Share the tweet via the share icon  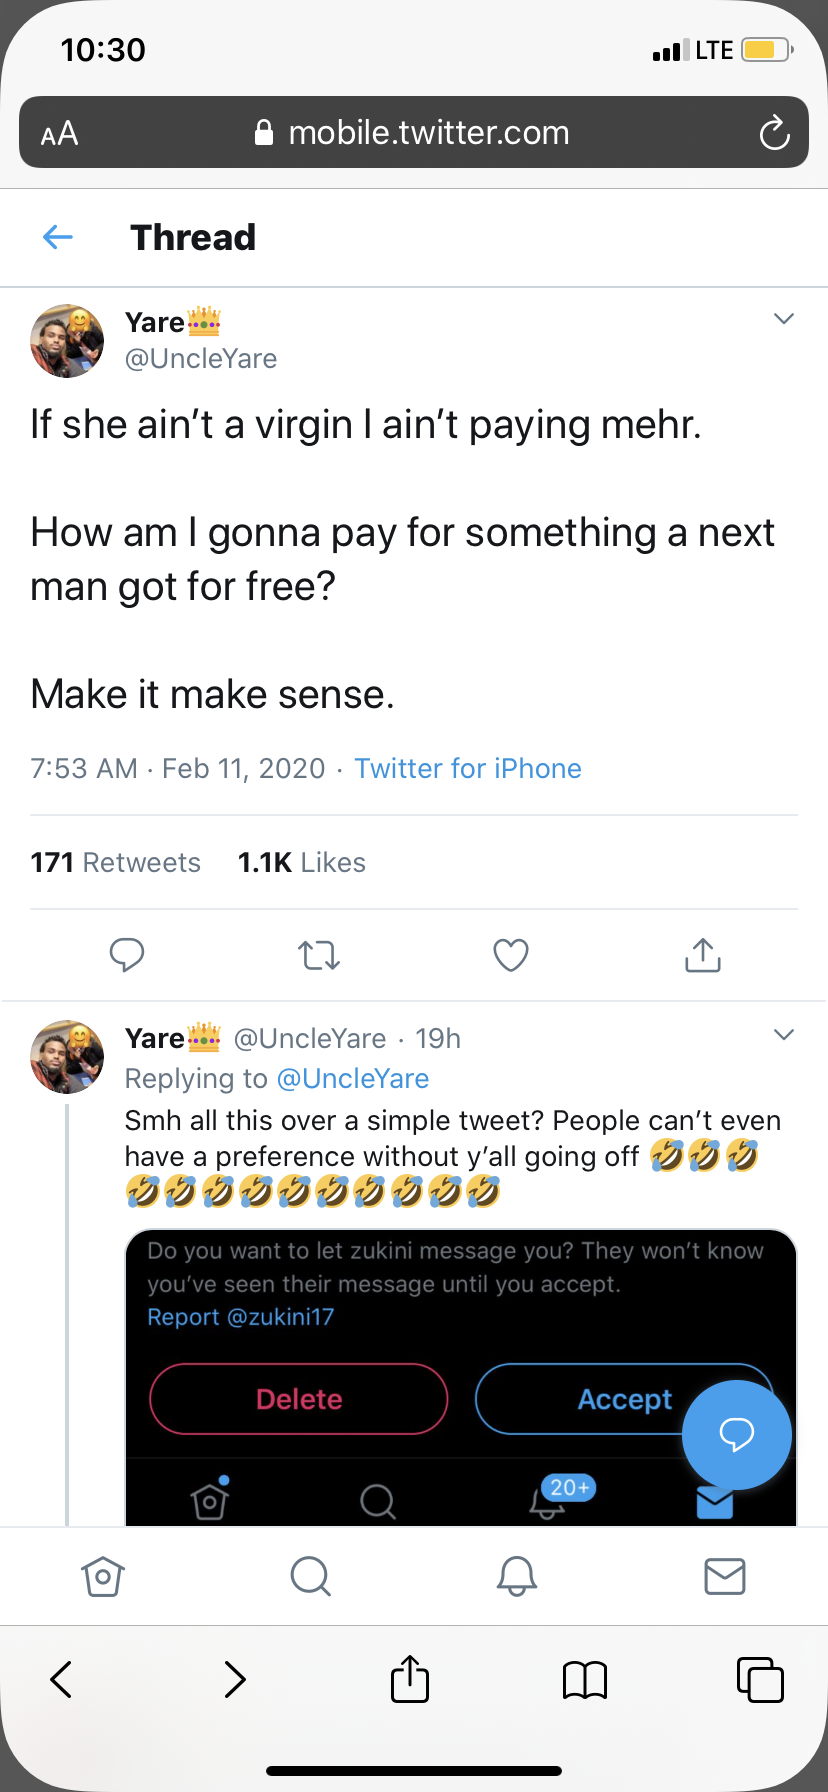tap(703, 955)
